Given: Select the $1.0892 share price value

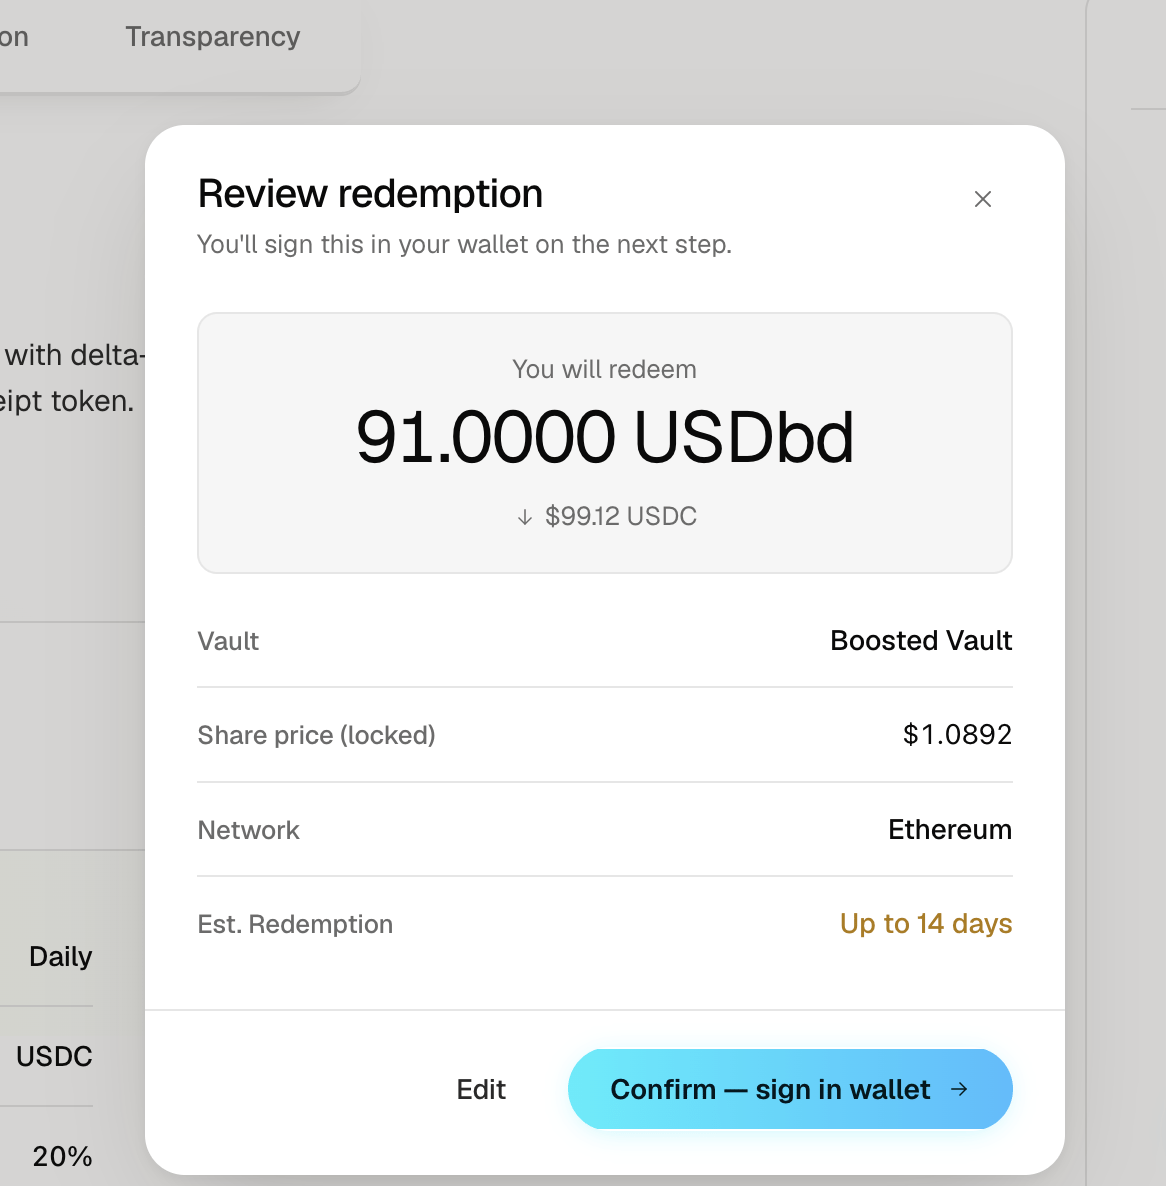Looking at the screenshot, I should click(x=957, y=734).
